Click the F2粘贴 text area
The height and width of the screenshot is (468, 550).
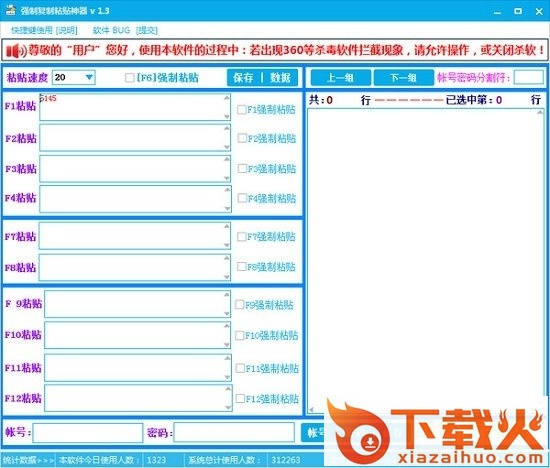(x=135, y=138)
